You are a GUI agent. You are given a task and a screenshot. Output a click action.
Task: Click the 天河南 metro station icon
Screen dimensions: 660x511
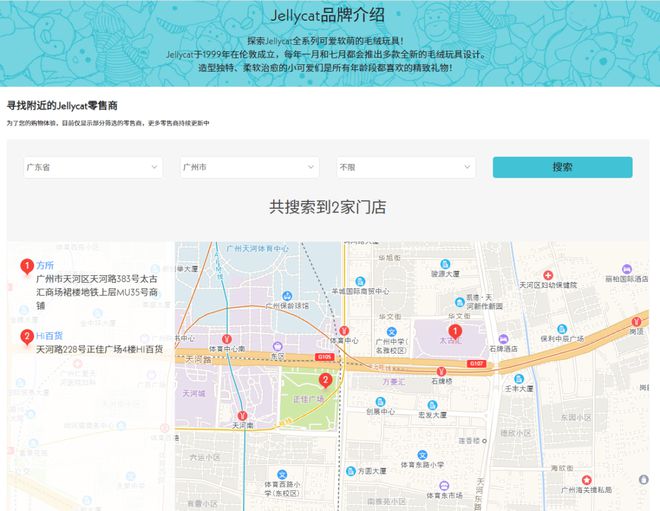click(x=242, y=416)
